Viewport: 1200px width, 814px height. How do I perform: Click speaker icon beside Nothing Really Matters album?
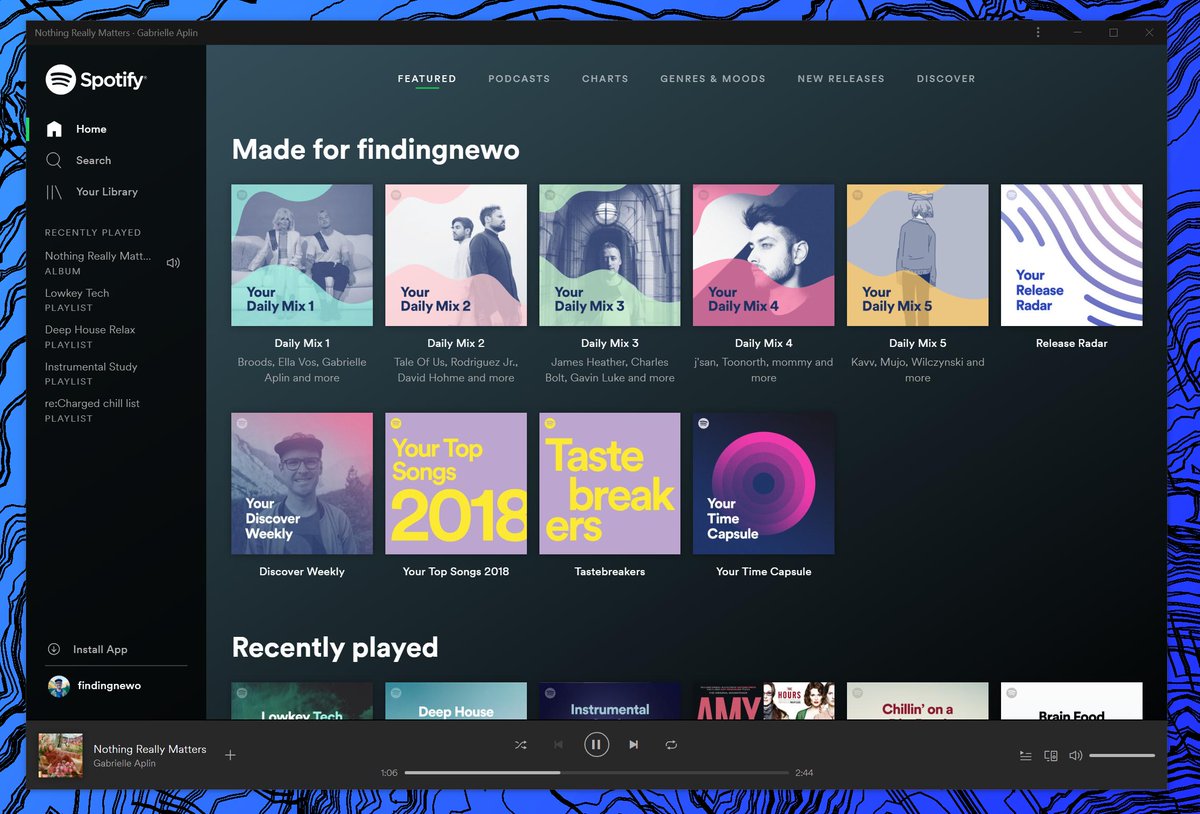pyautogui.click(x=173, y=263)
